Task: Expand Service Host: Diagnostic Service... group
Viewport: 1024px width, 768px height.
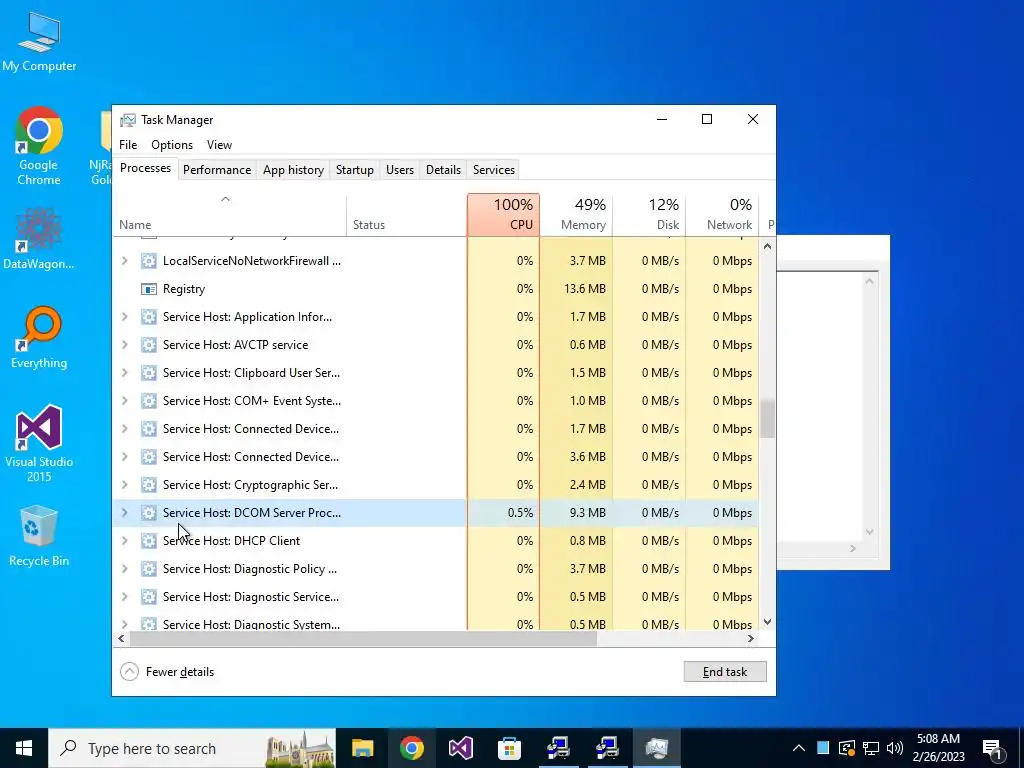Action: [125, 597]
